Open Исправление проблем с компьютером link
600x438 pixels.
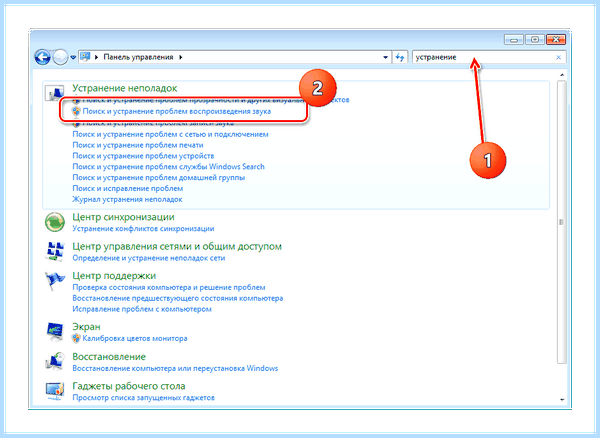(x=142, y=309)
